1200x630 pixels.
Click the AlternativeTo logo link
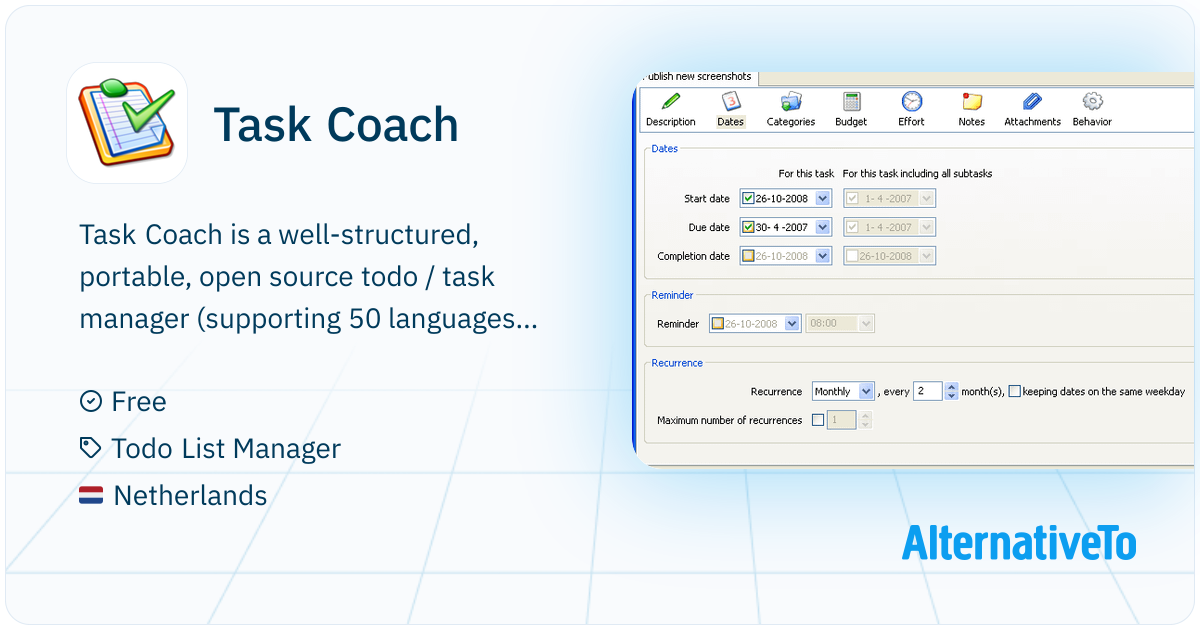1019,543
